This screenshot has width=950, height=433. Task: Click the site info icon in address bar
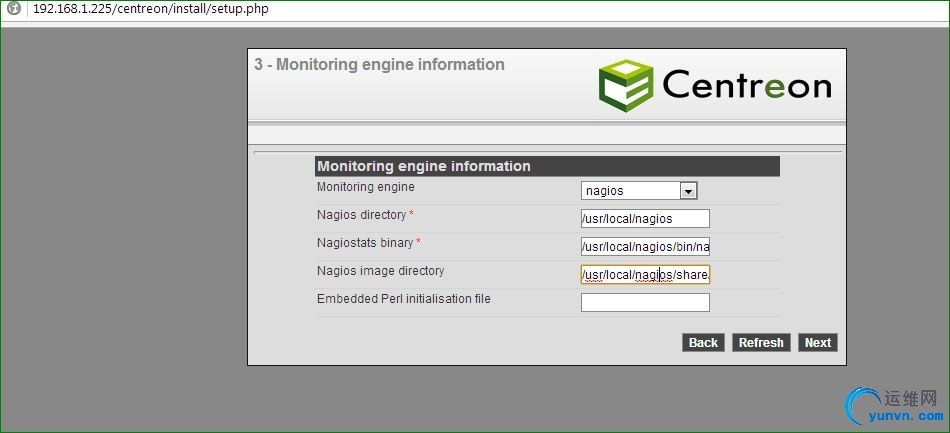click(14, 9)
